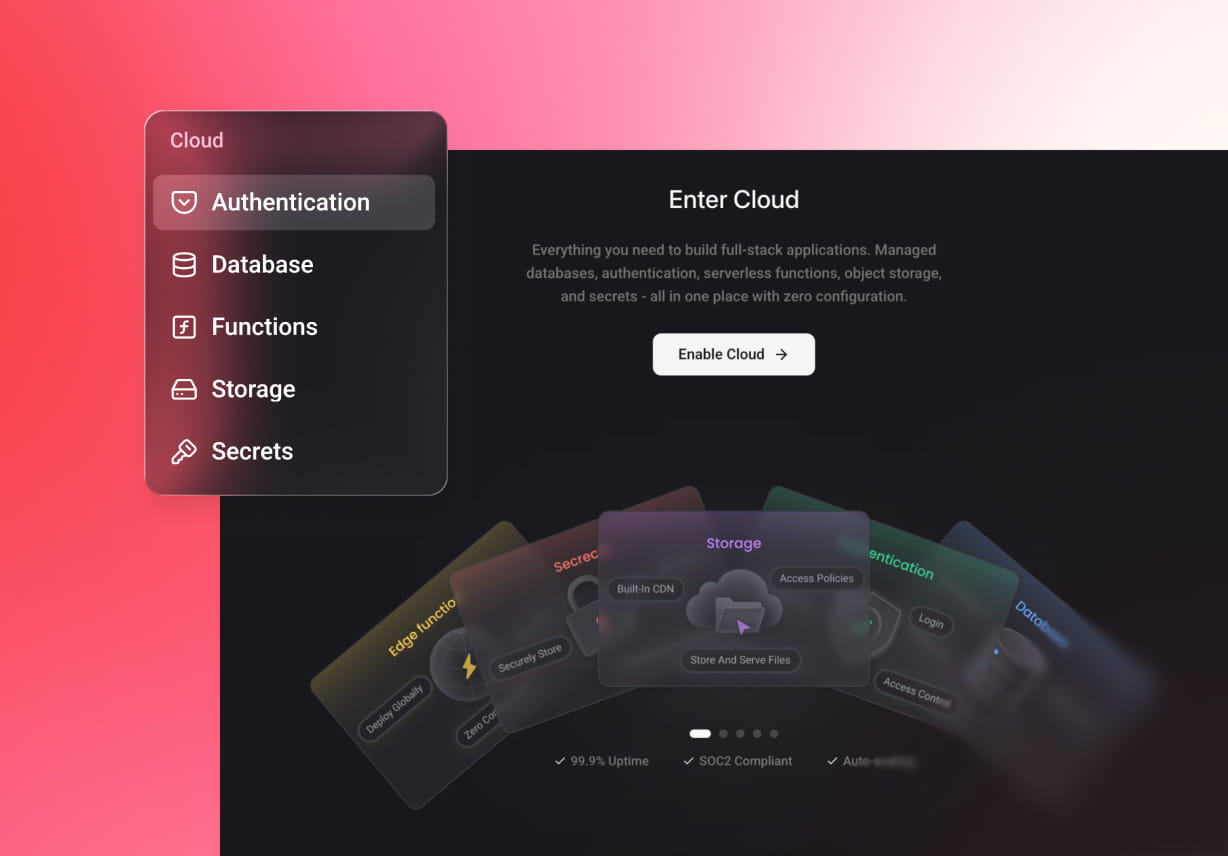Click the arrow inside Enable Cloud button
Screen dimensions: 1228x856
[x=782, y=354]
